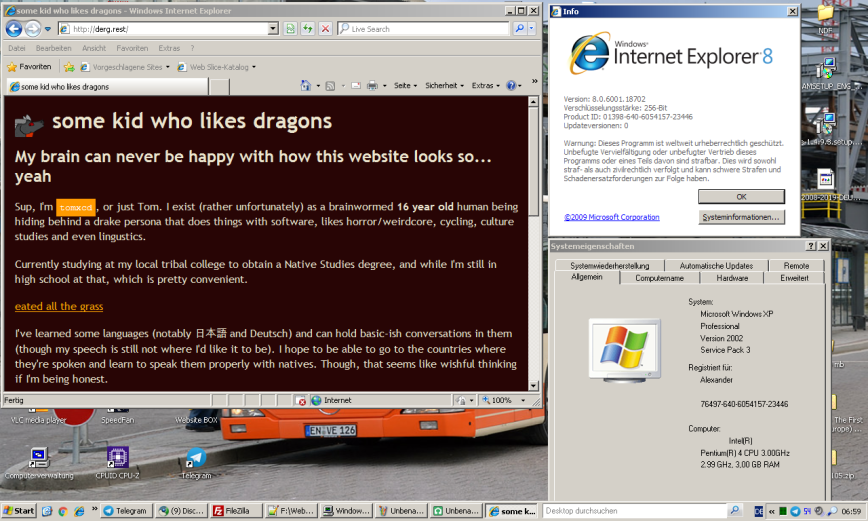The height and width of the screenshot is (521, 868).
Task: Click the Print icon in command bar
Action: coord(371,86)
